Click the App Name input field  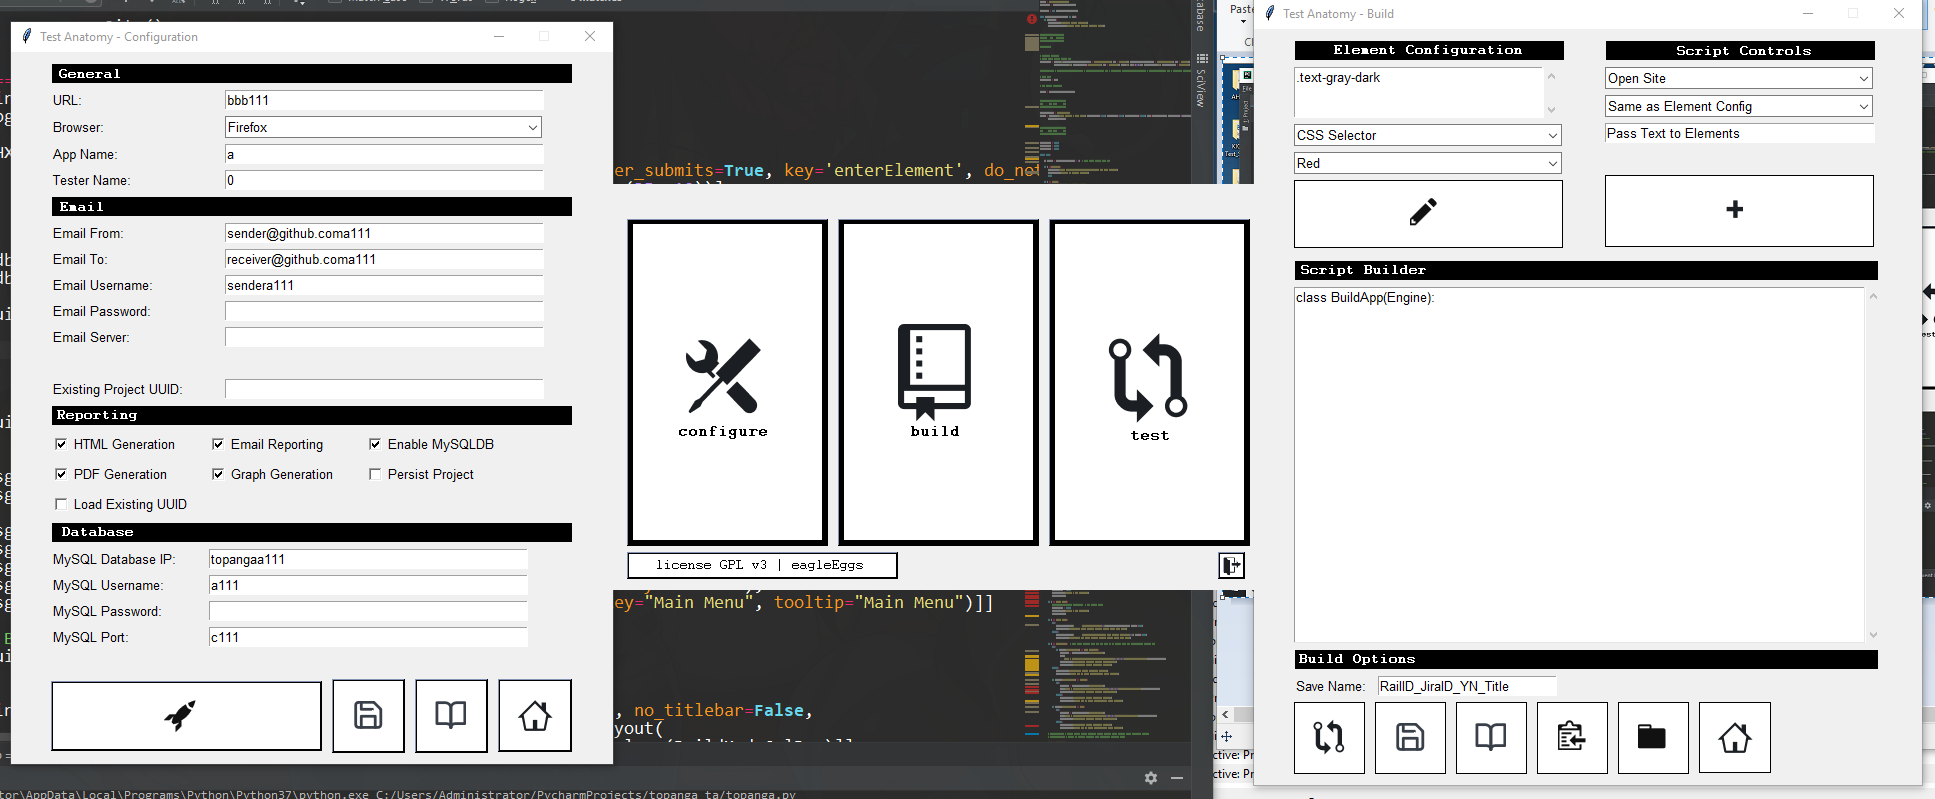(x=384, y=154)
